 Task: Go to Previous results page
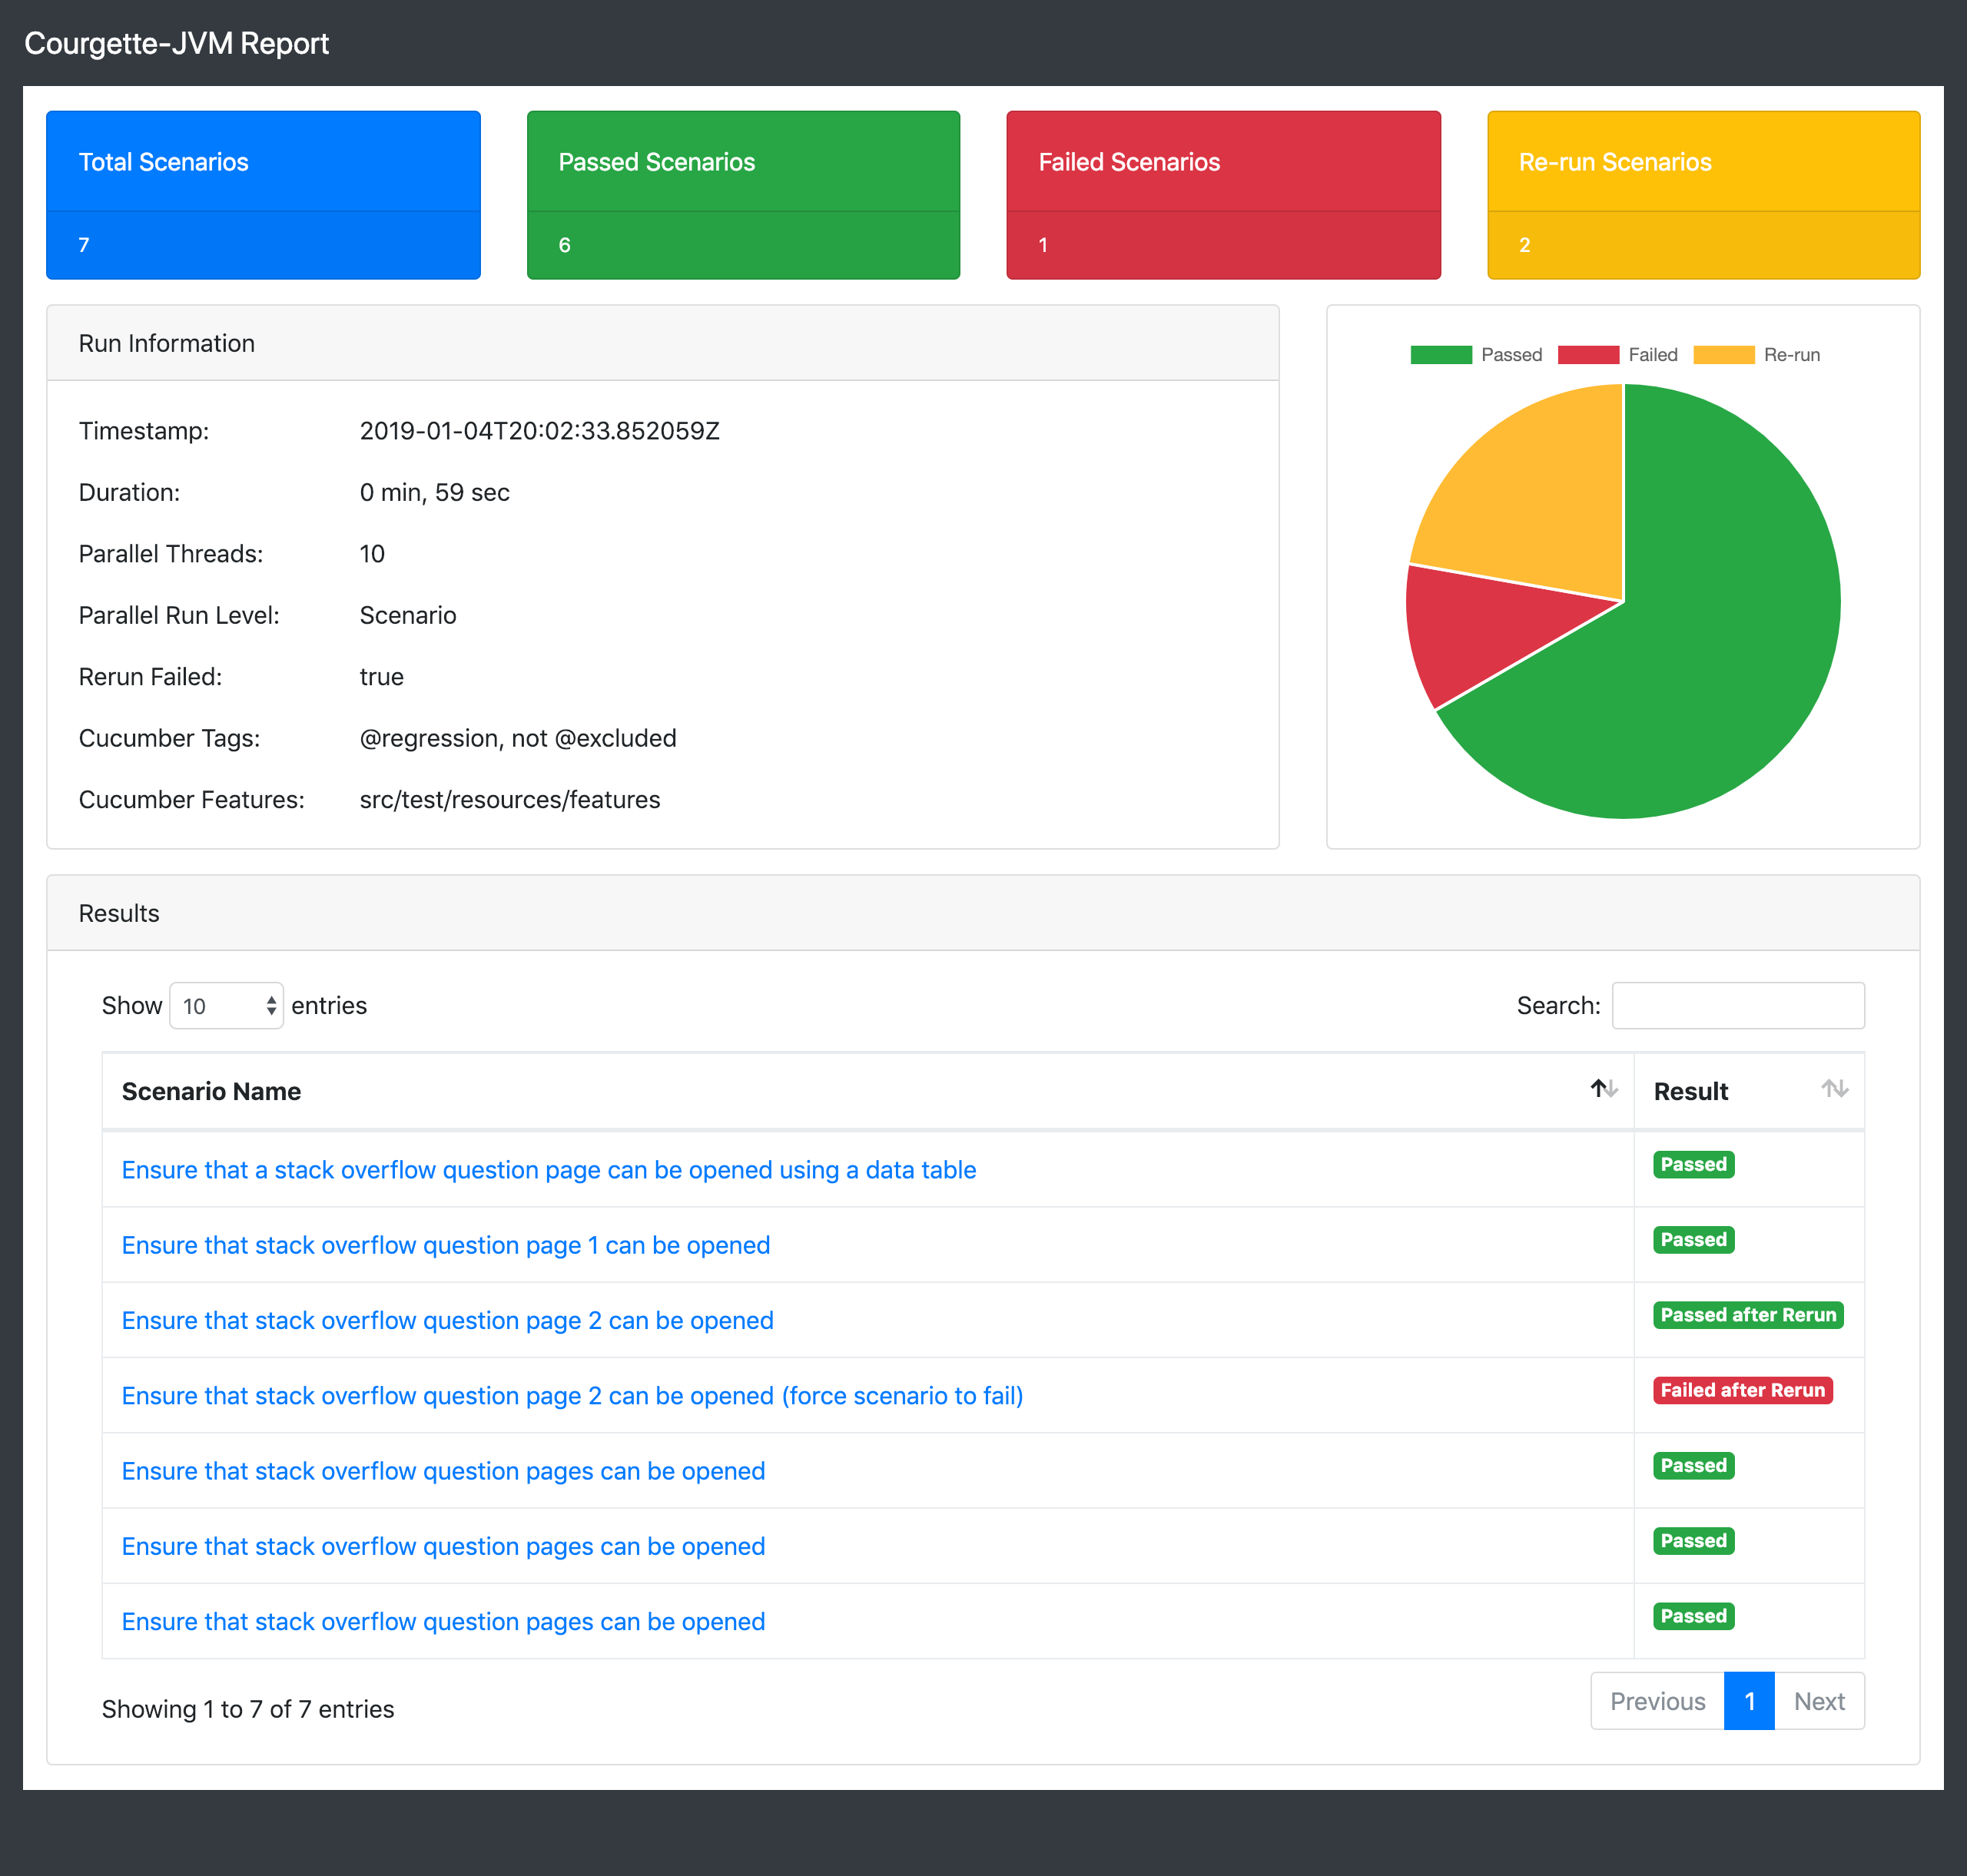(1657, 1701)
